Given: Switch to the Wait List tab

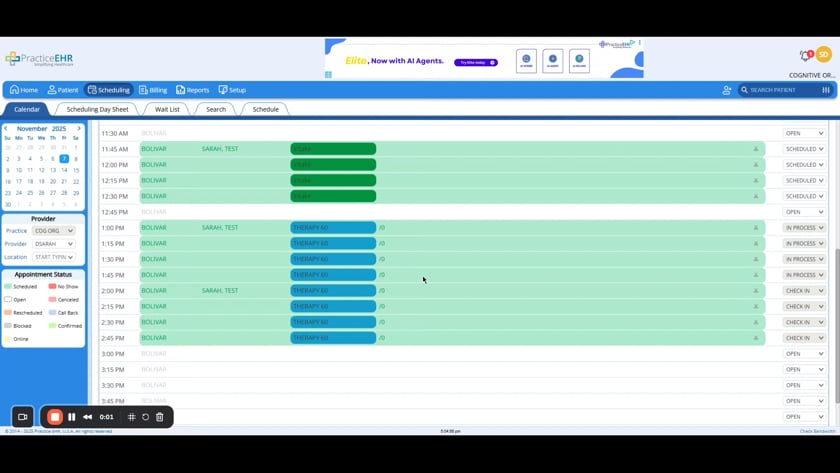Looking at the screenshot, I should click(x=167, y=109).
